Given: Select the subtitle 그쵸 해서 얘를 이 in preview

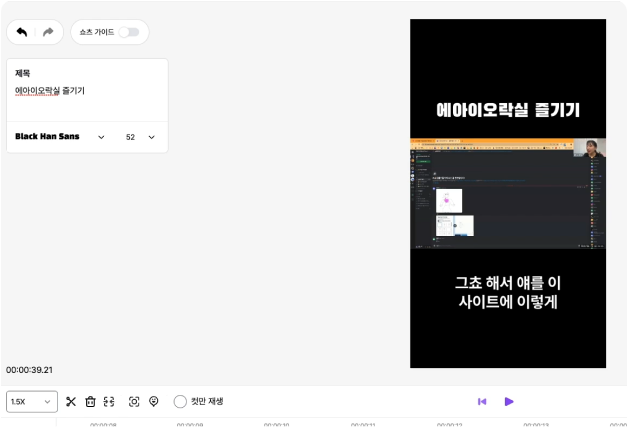Looking at the screenshot, I should pyautogui.click(x=508, y=283).
